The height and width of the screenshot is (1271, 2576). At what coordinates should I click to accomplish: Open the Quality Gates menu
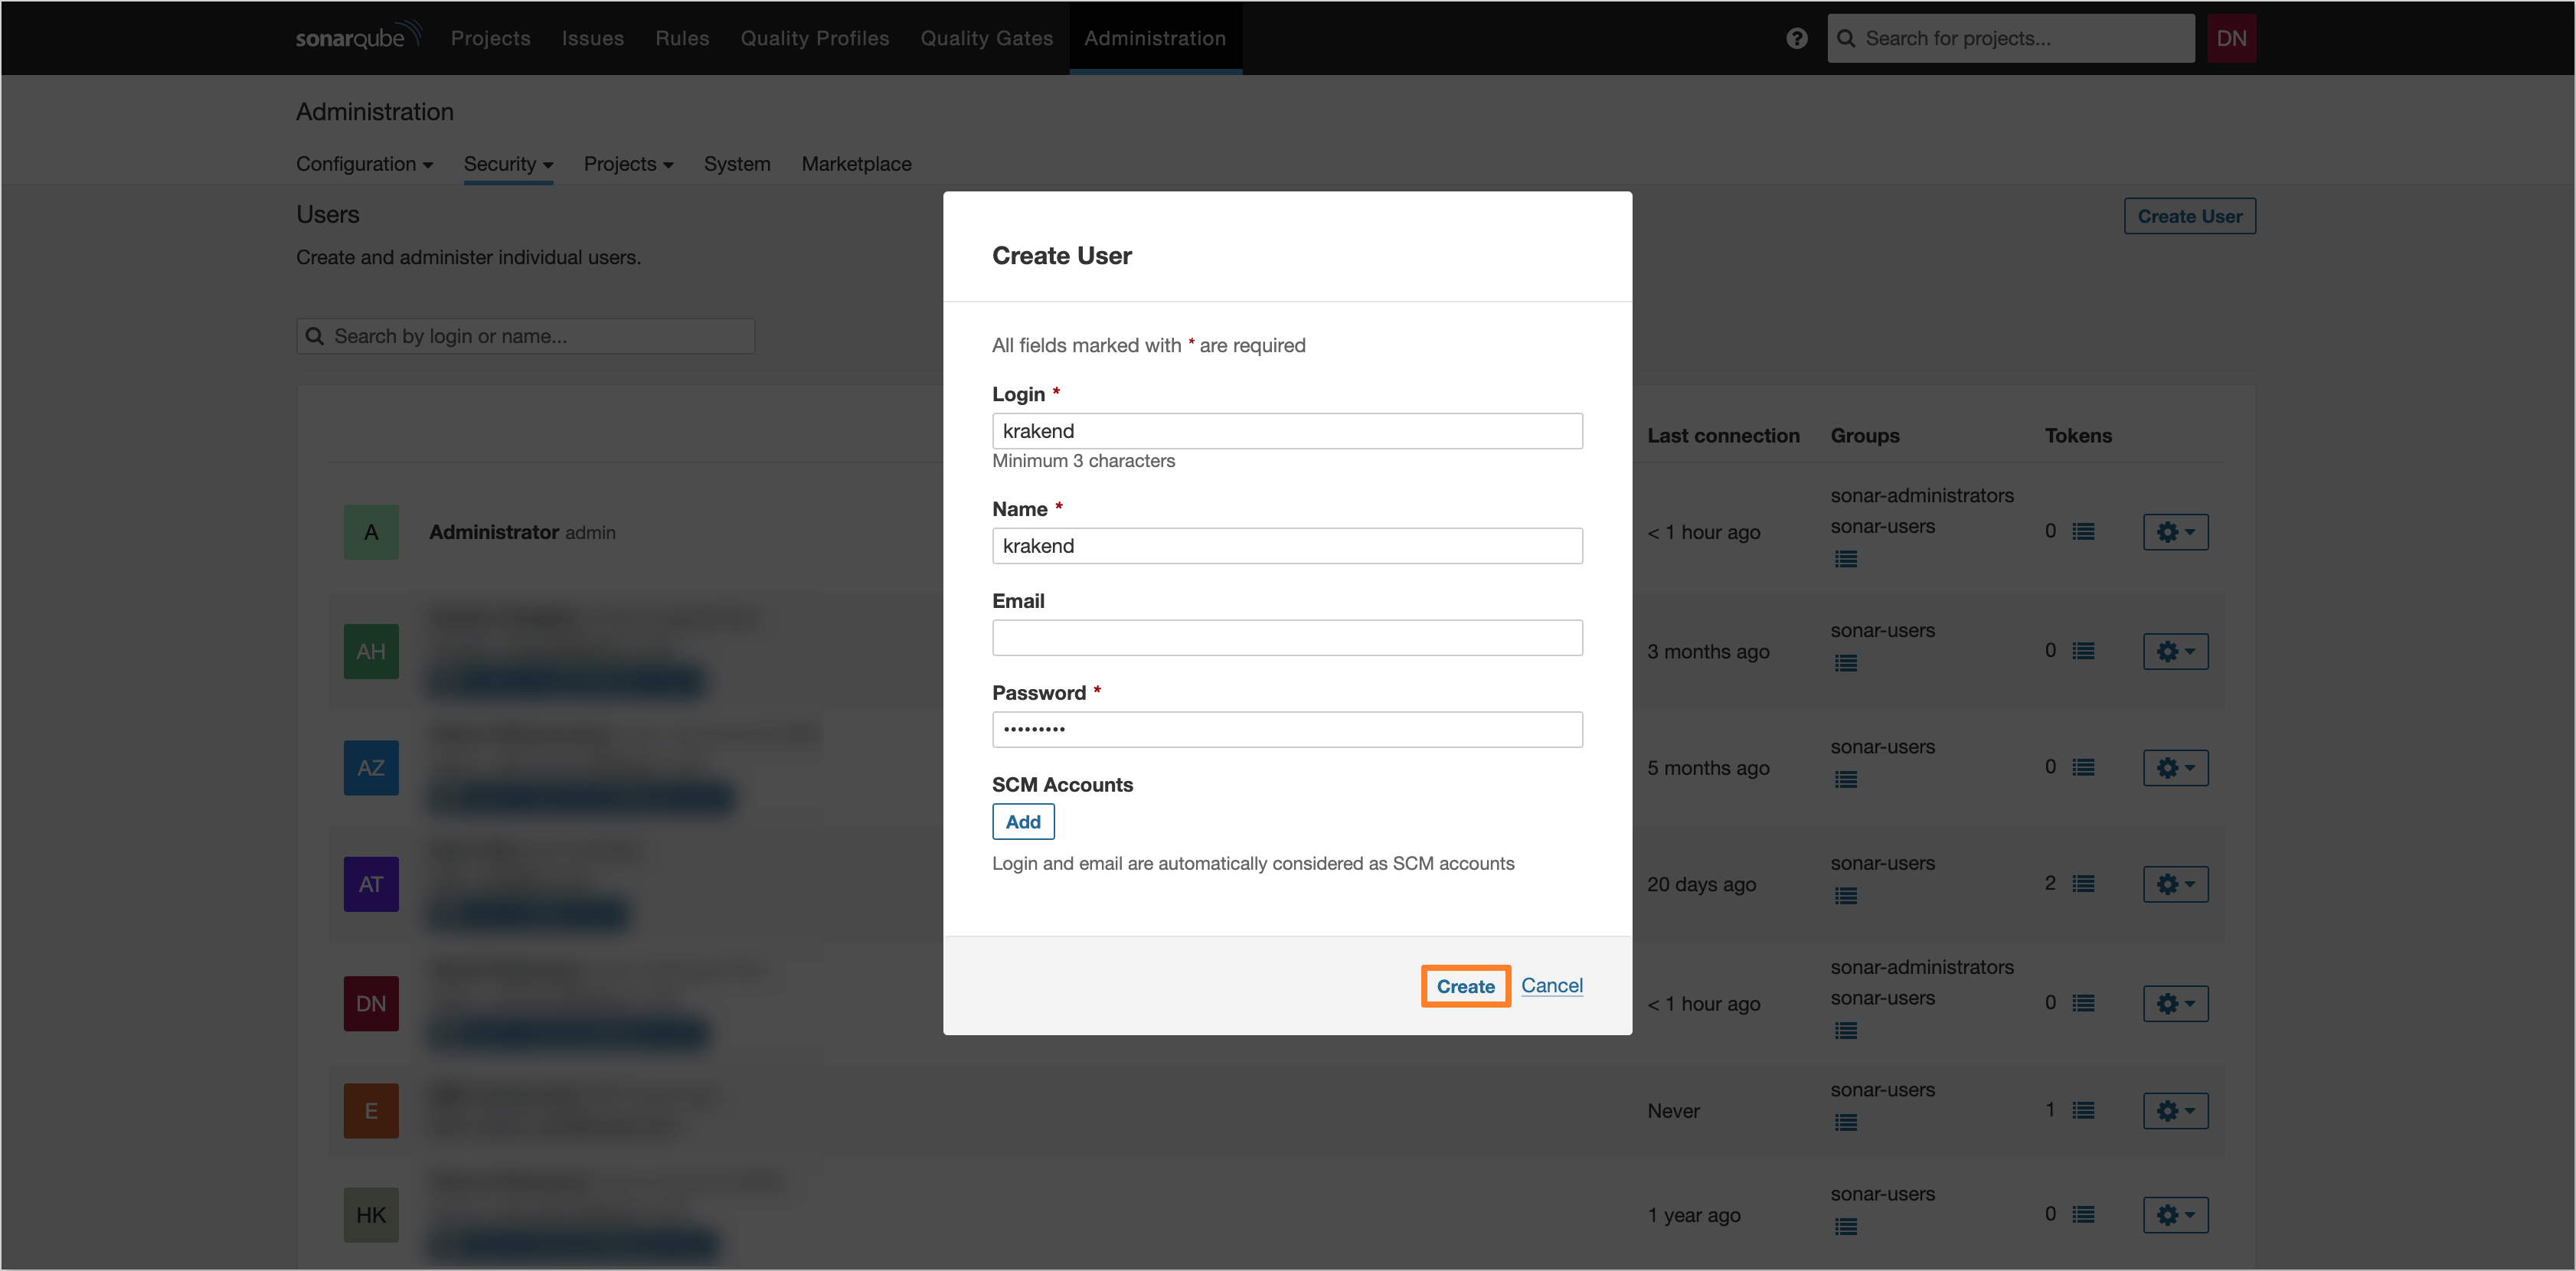pos(986,38)
